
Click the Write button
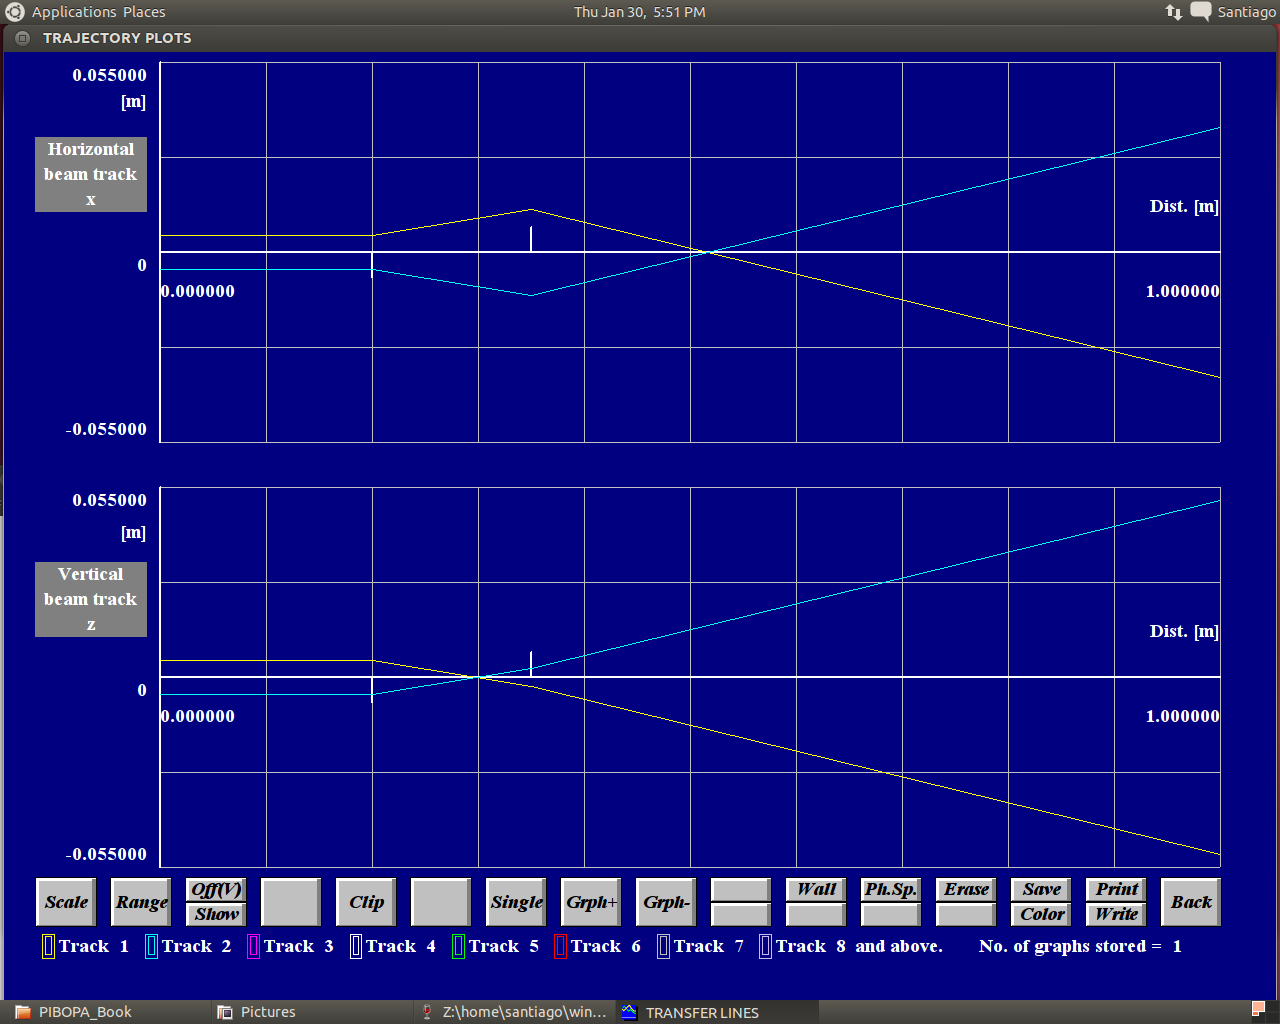[x=1116, y=914]
